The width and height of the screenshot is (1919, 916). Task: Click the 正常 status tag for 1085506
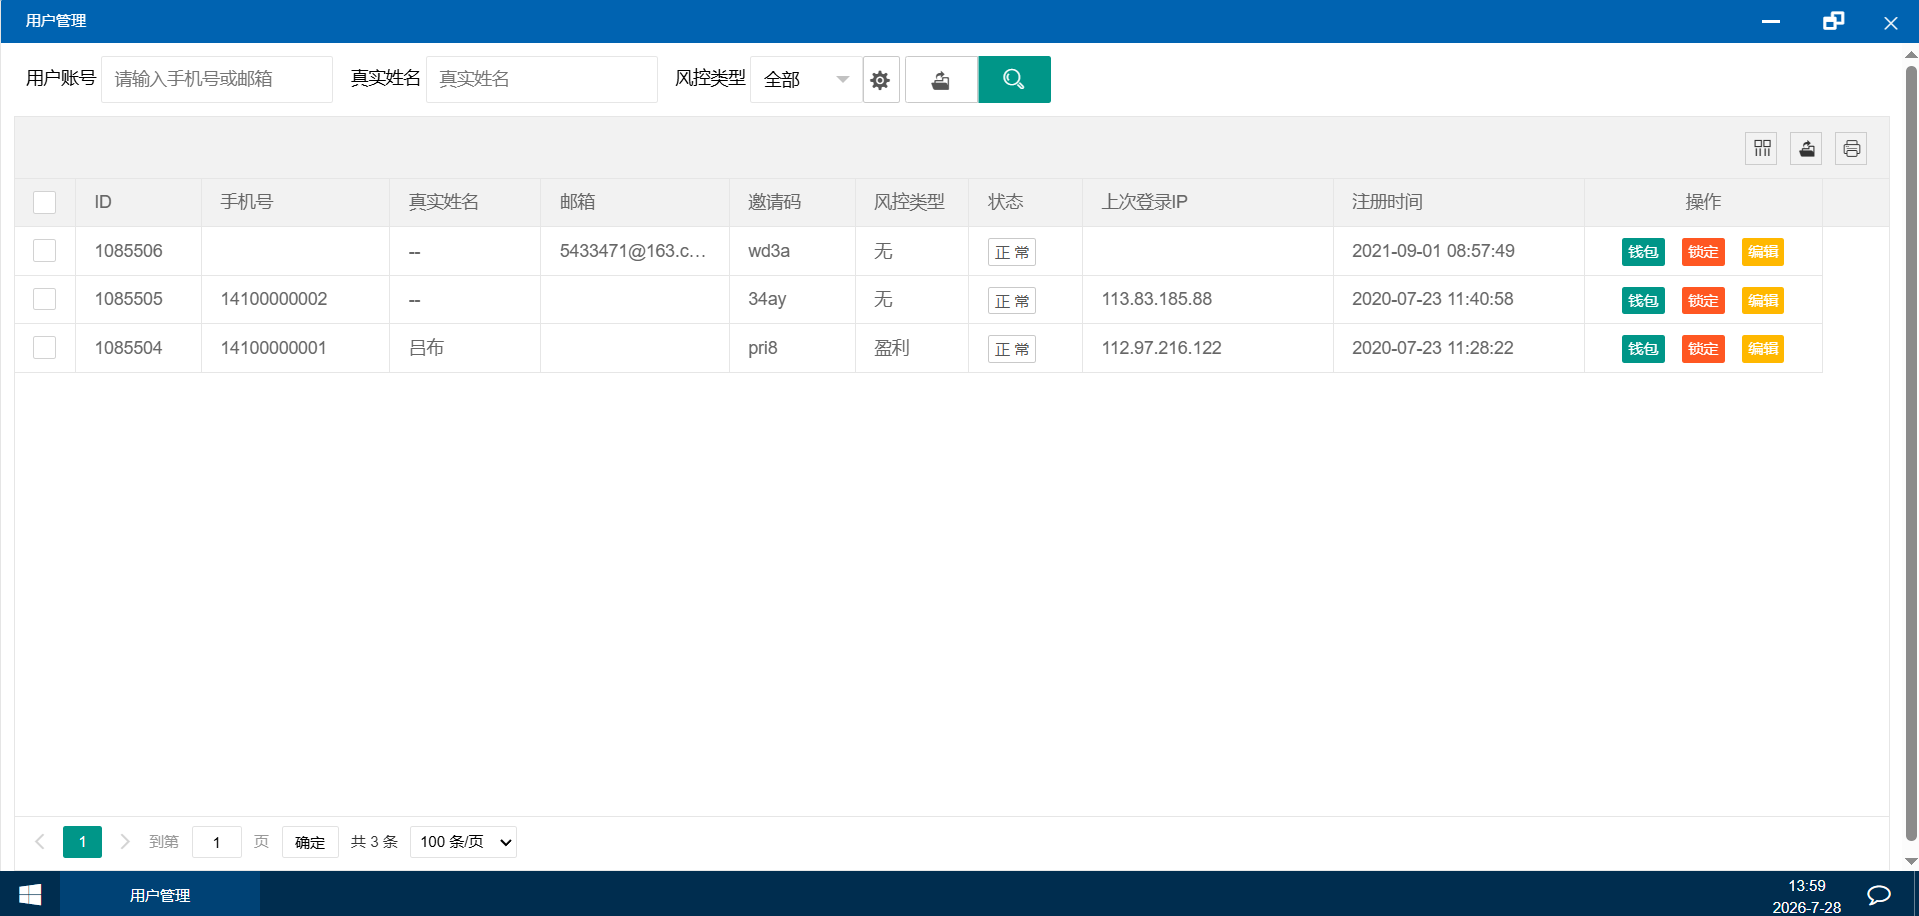pos(1012,252)
